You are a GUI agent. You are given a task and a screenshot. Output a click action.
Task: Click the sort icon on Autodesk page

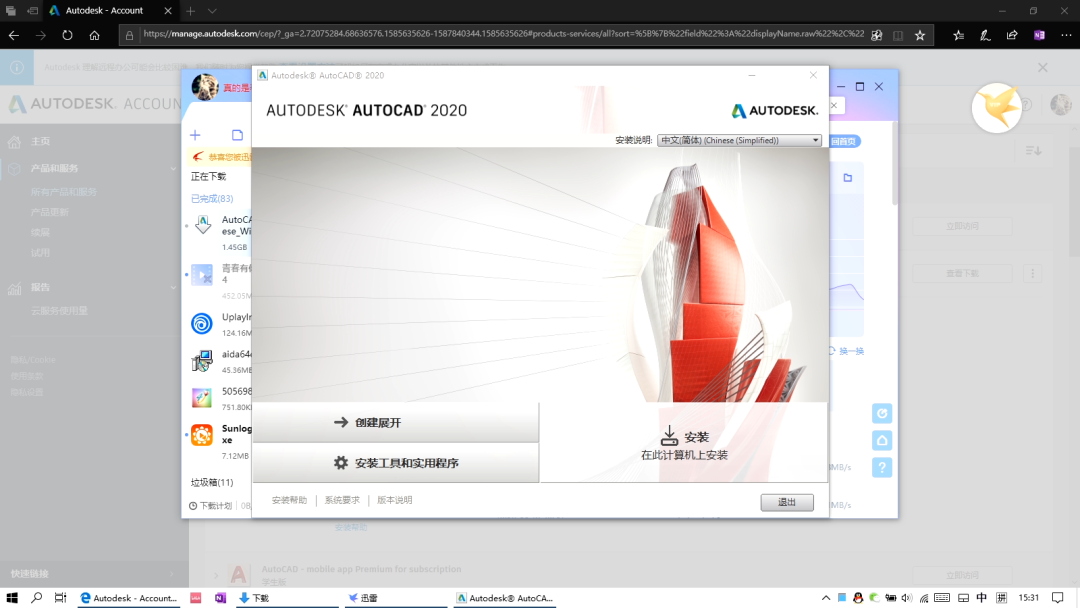tap(1033, 150)
